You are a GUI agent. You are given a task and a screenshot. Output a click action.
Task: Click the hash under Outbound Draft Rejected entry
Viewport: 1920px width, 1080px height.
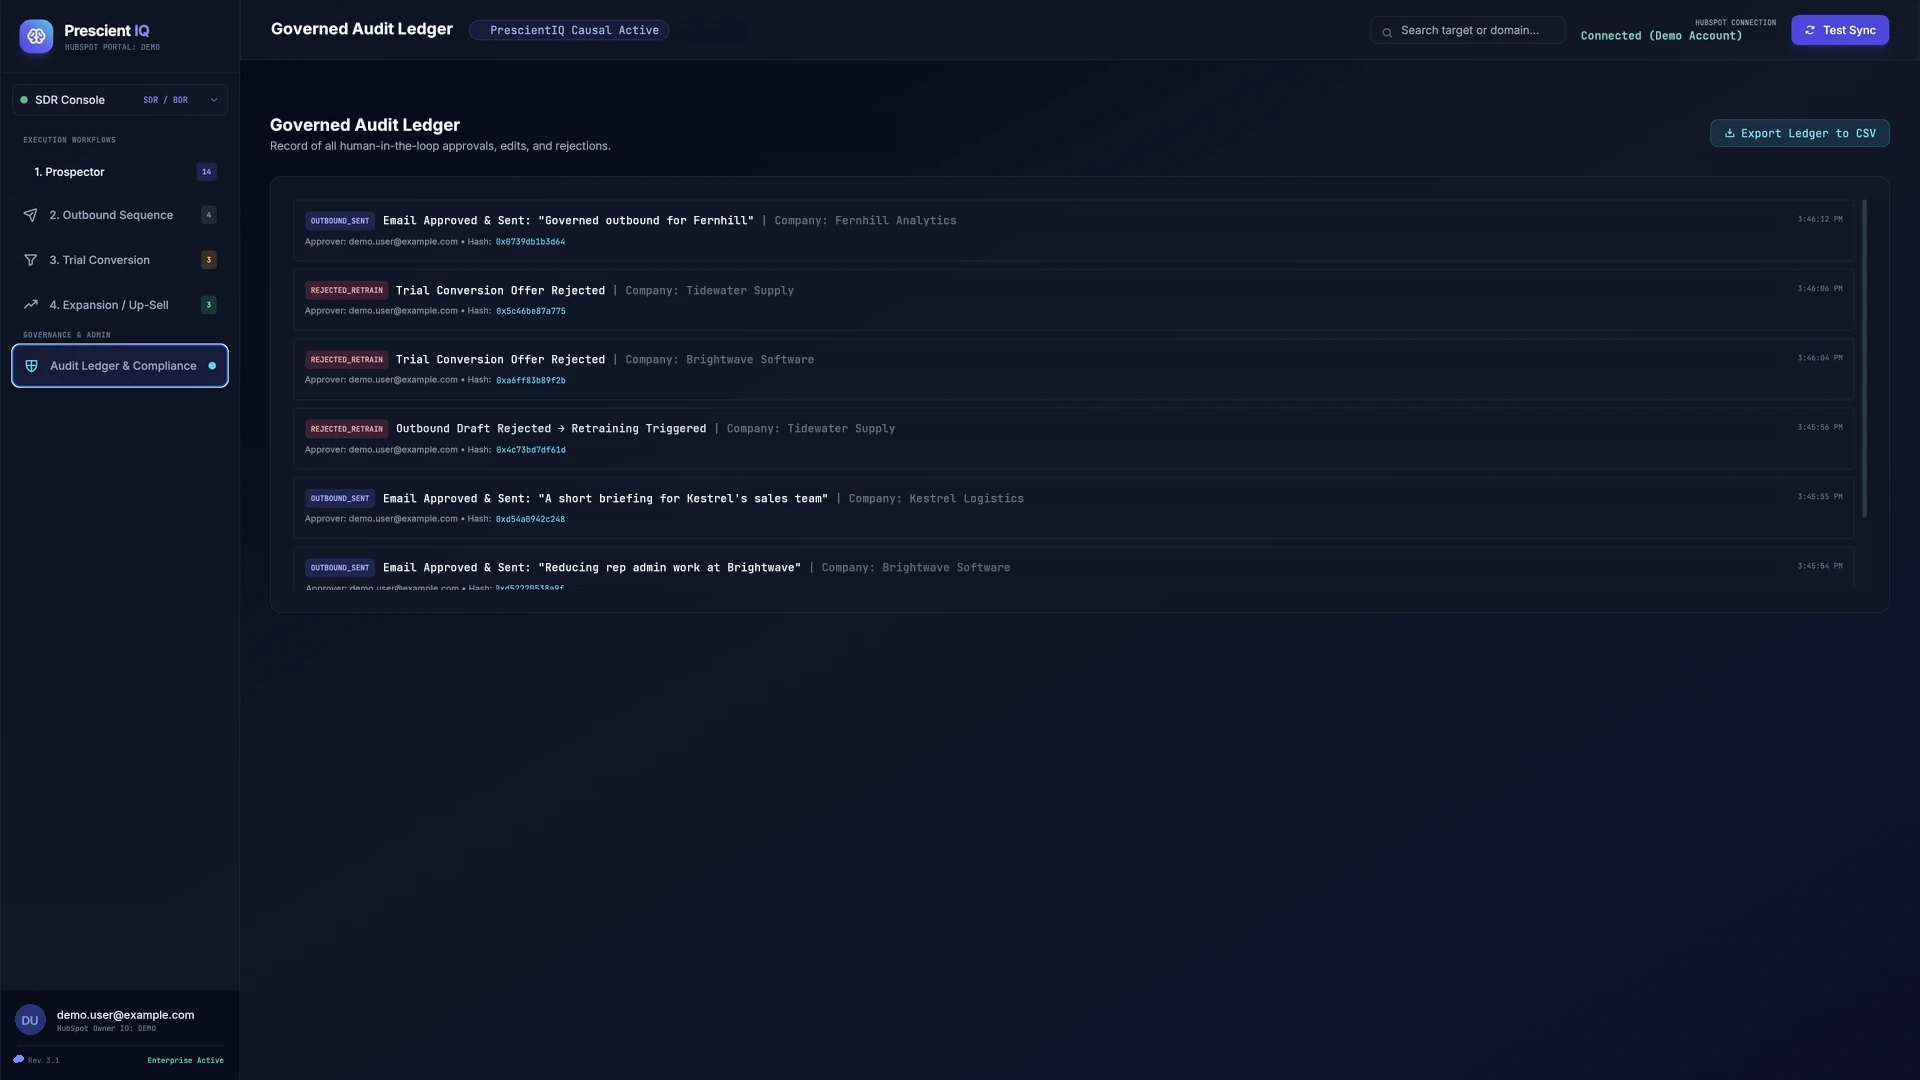531,450
